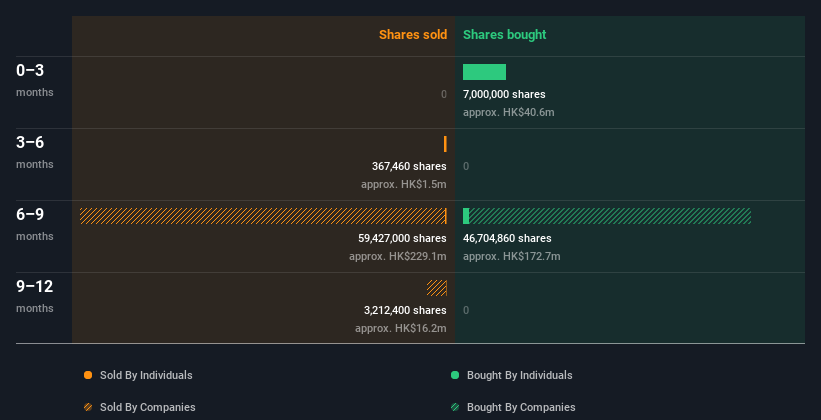Select 'approx. HK$16.2m' value

point(401,328)
